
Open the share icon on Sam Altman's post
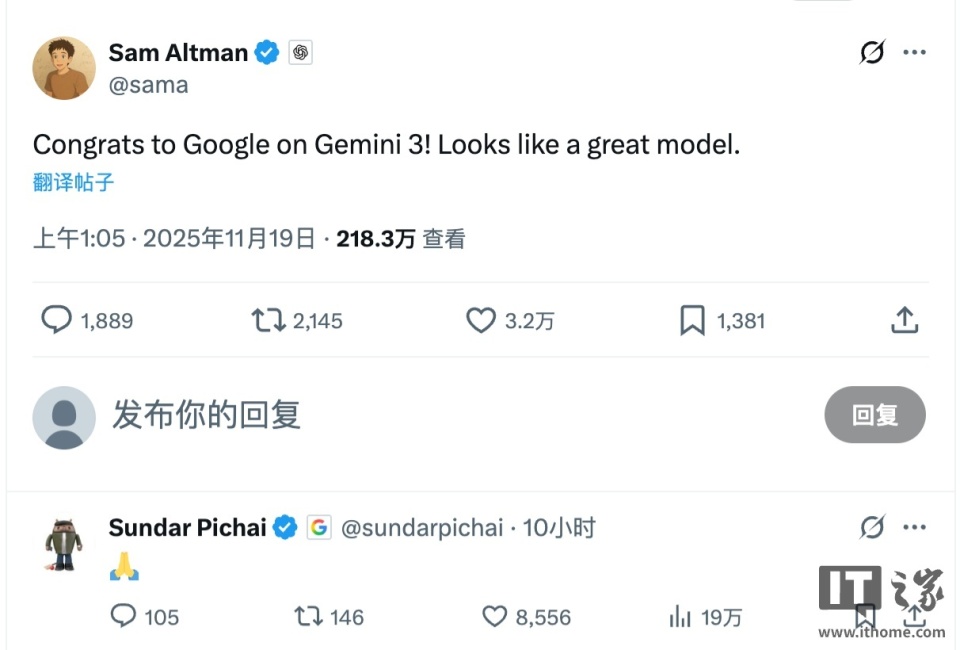[x=904, y=320]
